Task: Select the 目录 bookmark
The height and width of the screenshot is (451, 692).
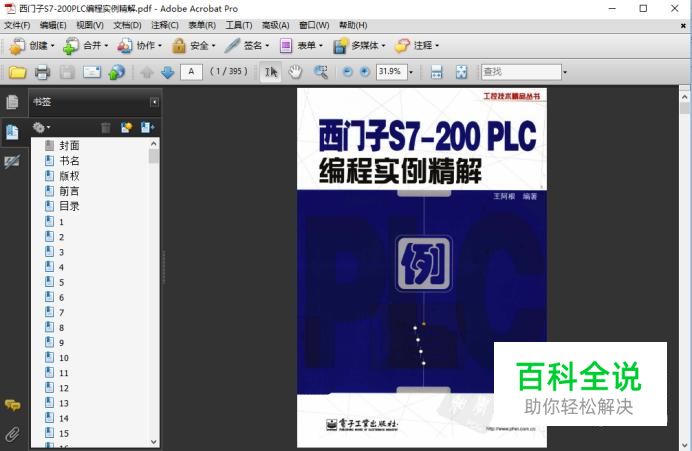Action: pos(69,206)
